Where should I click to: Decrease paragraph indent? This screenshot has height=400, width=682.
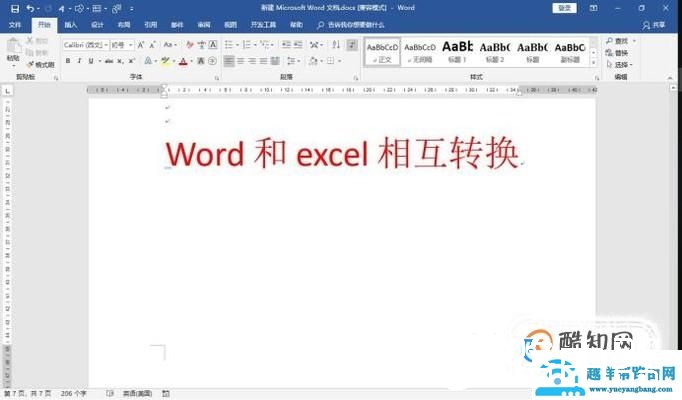coord(286,45)
